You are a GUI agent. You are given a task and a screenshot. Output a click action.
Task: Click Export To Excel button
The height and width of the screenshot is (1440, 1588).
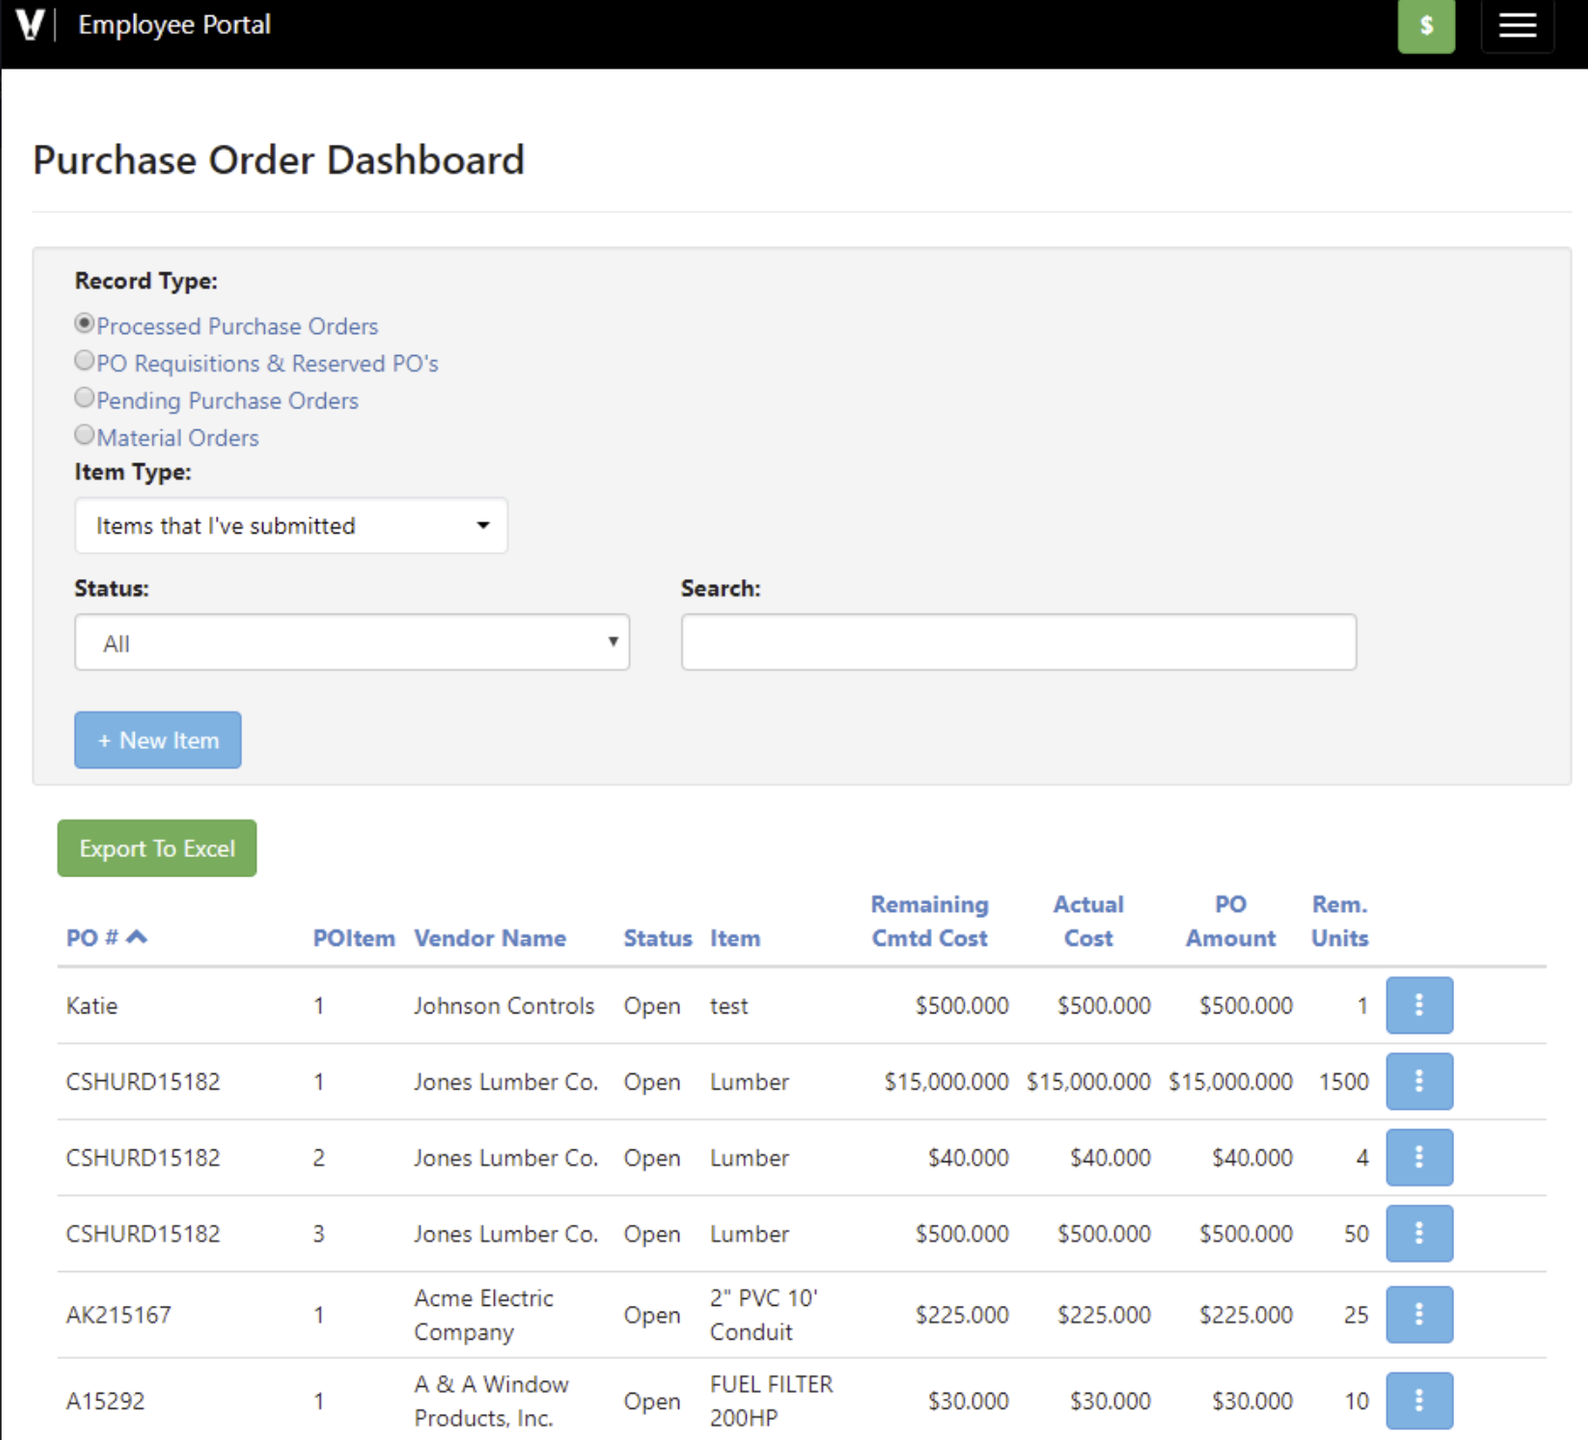157,848
